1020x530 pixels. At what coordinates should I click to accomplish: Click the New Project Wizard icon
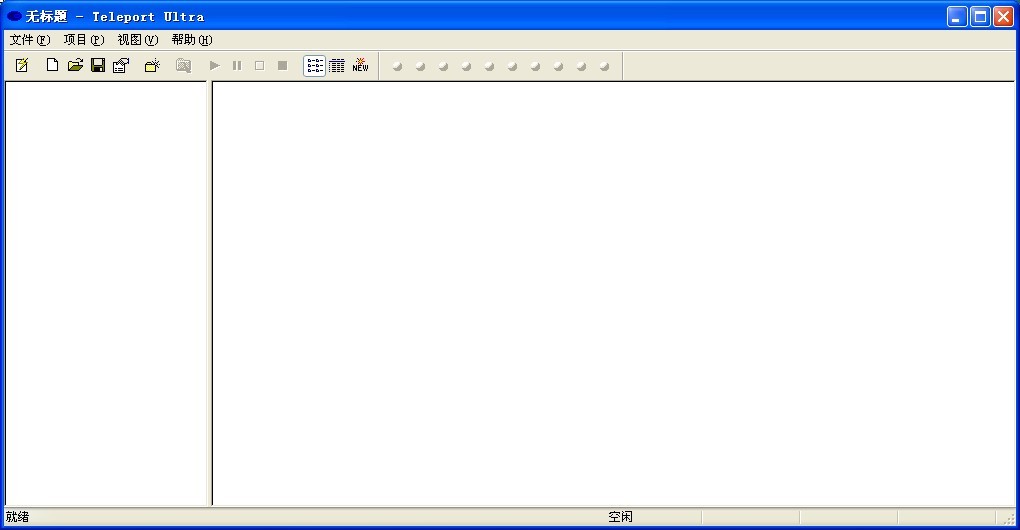(x=22, y=66)
